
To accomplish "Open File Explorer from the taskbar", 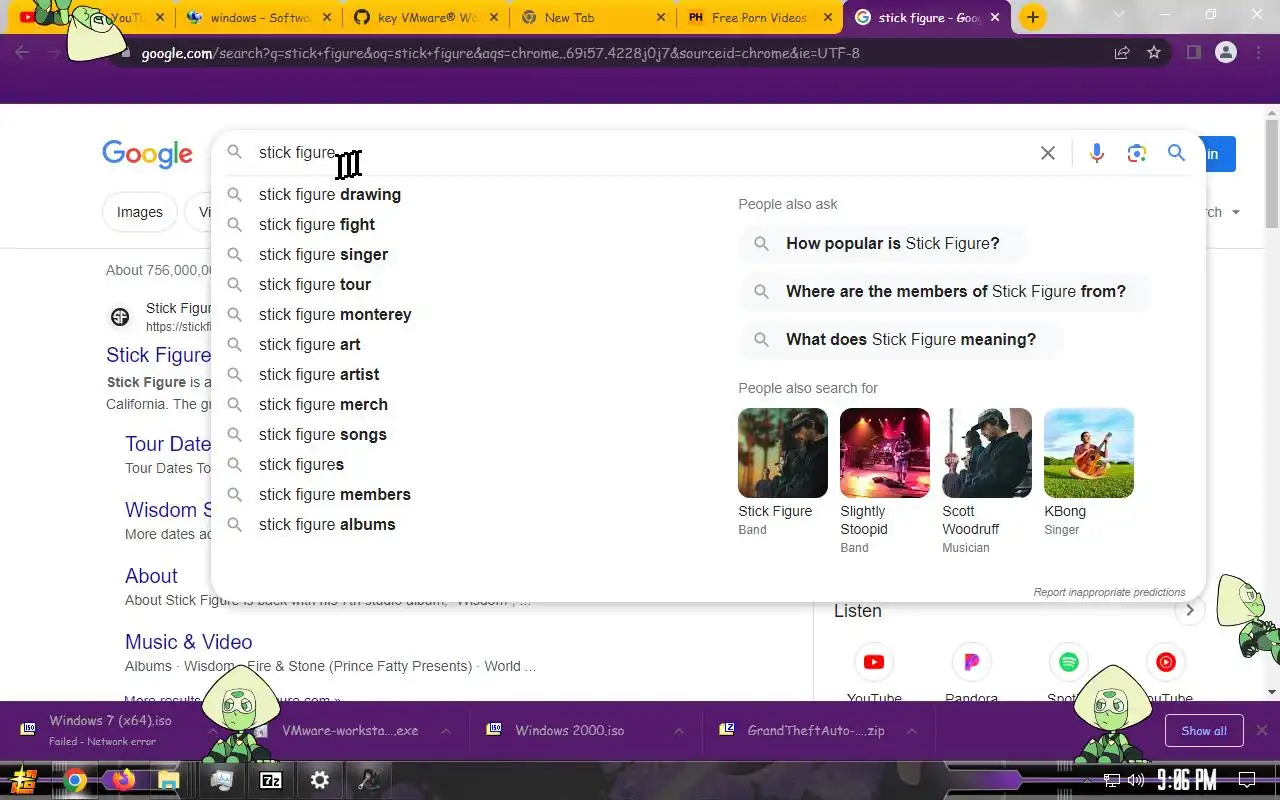I will 169,781.
